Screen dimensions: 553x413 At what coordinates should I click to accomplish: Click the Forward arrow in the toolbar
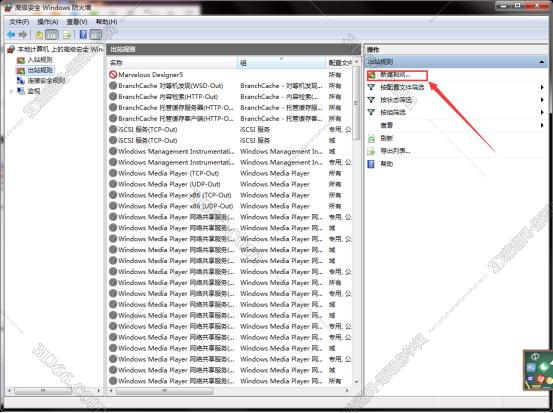point(23,35)
